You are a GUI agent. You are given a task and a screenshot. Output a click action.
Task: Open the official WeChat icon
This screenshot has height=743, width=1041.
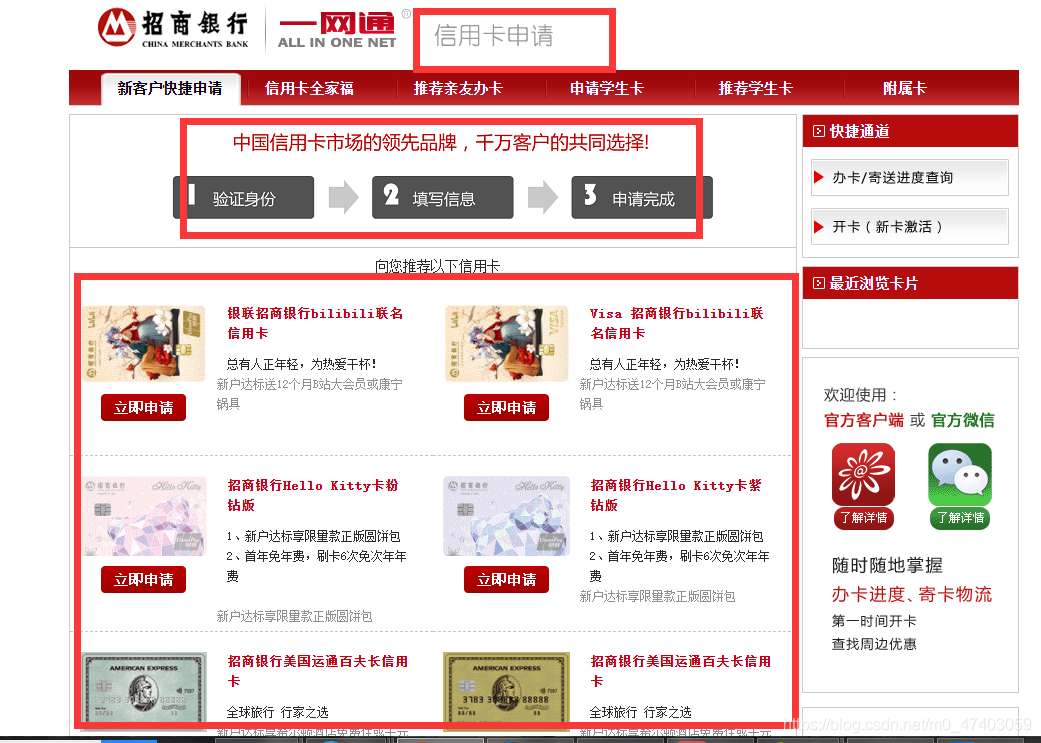pos(960,475)
